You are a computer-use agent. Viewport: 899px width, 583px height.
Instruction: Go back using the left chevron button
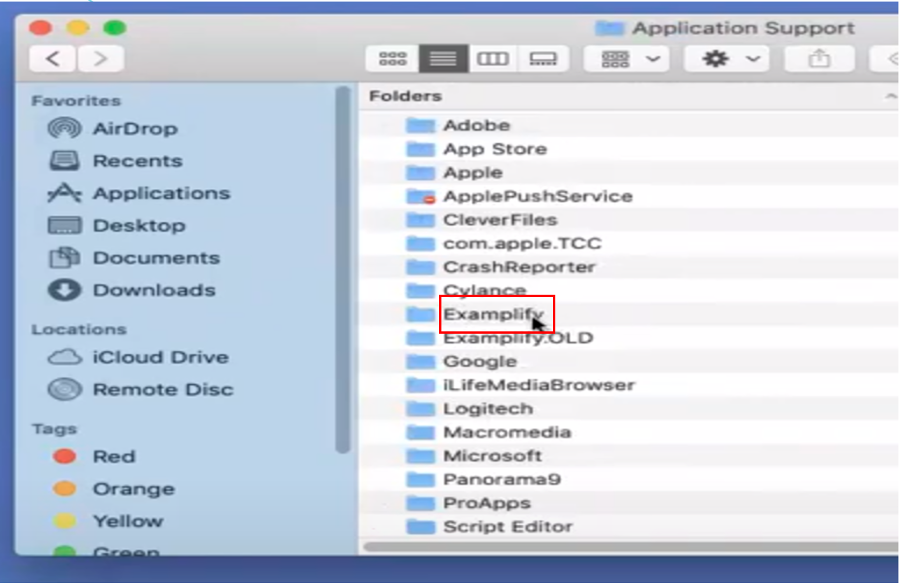click(52, 58)
